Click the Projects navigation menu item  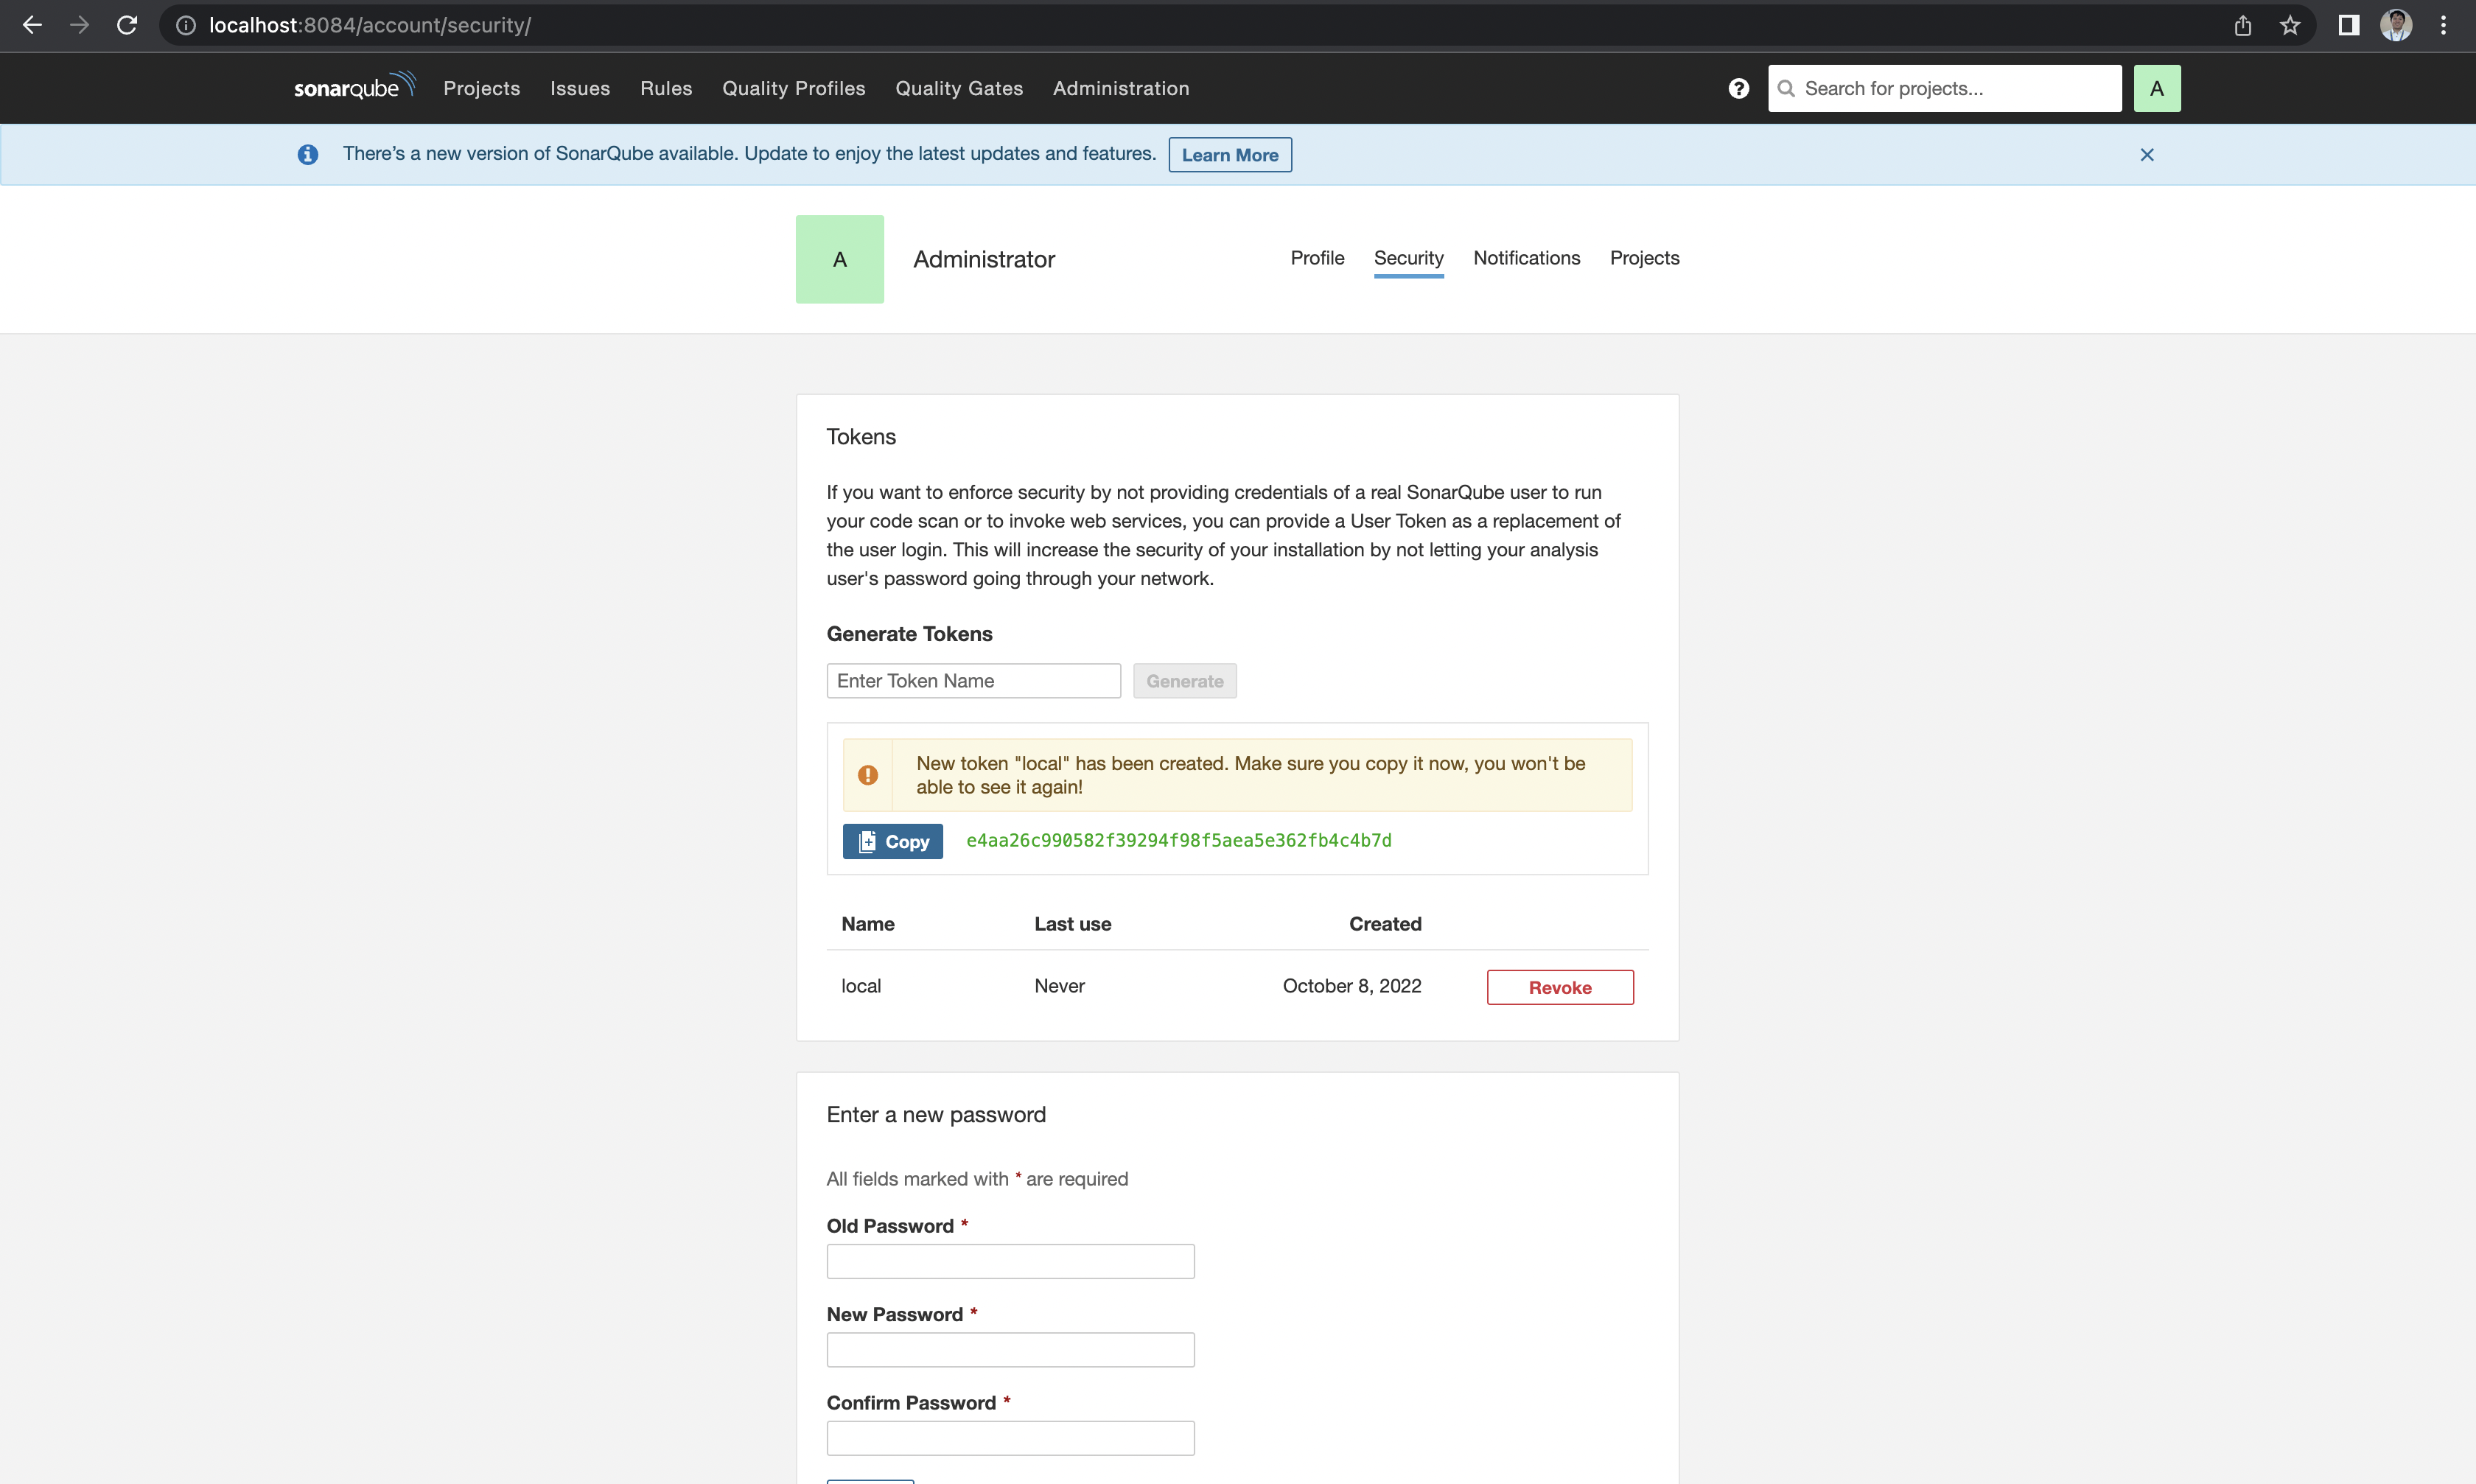(480, 86)
